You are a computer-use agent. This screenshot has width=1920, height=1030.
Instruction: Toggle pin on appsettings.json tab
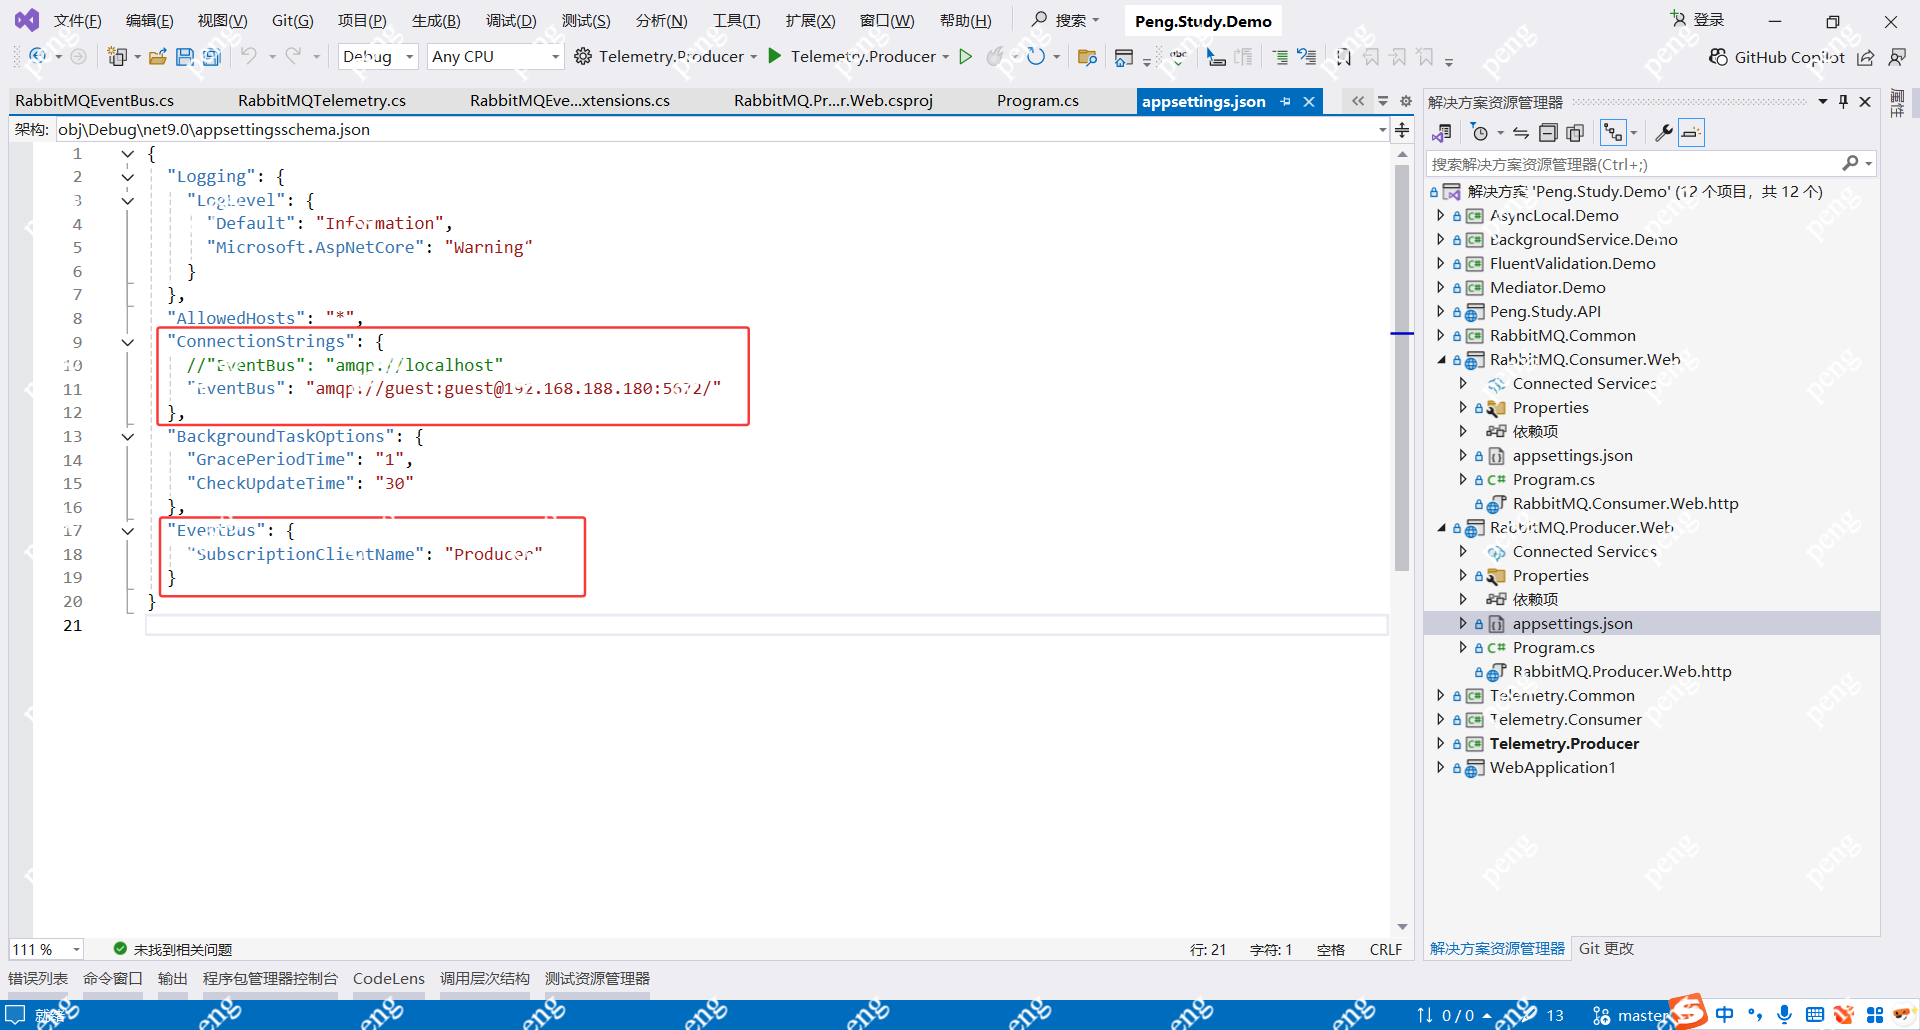point(1286,102)
